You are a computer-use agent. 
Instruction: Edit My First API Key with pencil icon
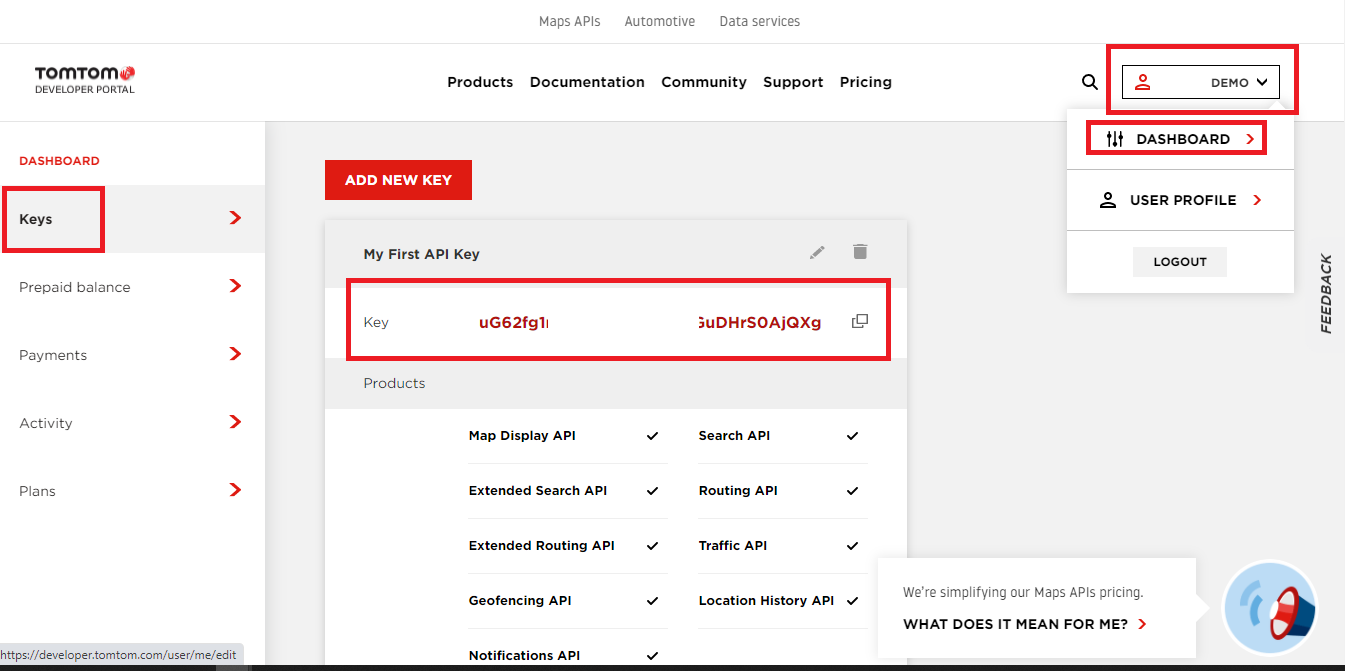tap(818, 253)
